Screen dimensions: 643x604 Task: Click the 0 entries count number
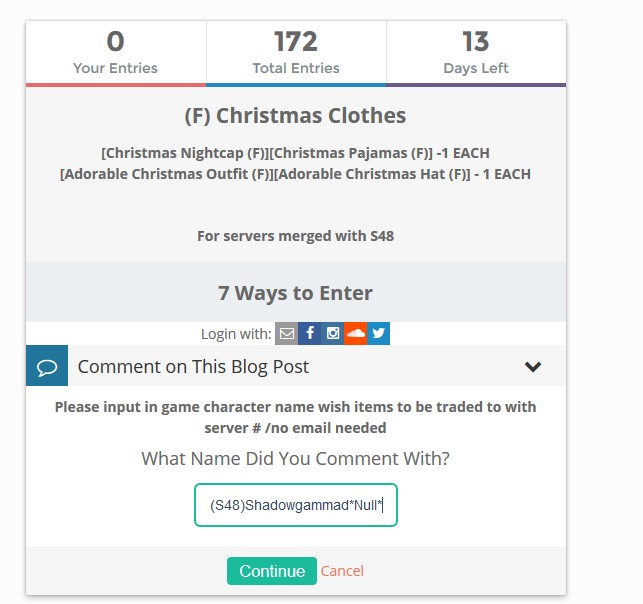point(115,41)
